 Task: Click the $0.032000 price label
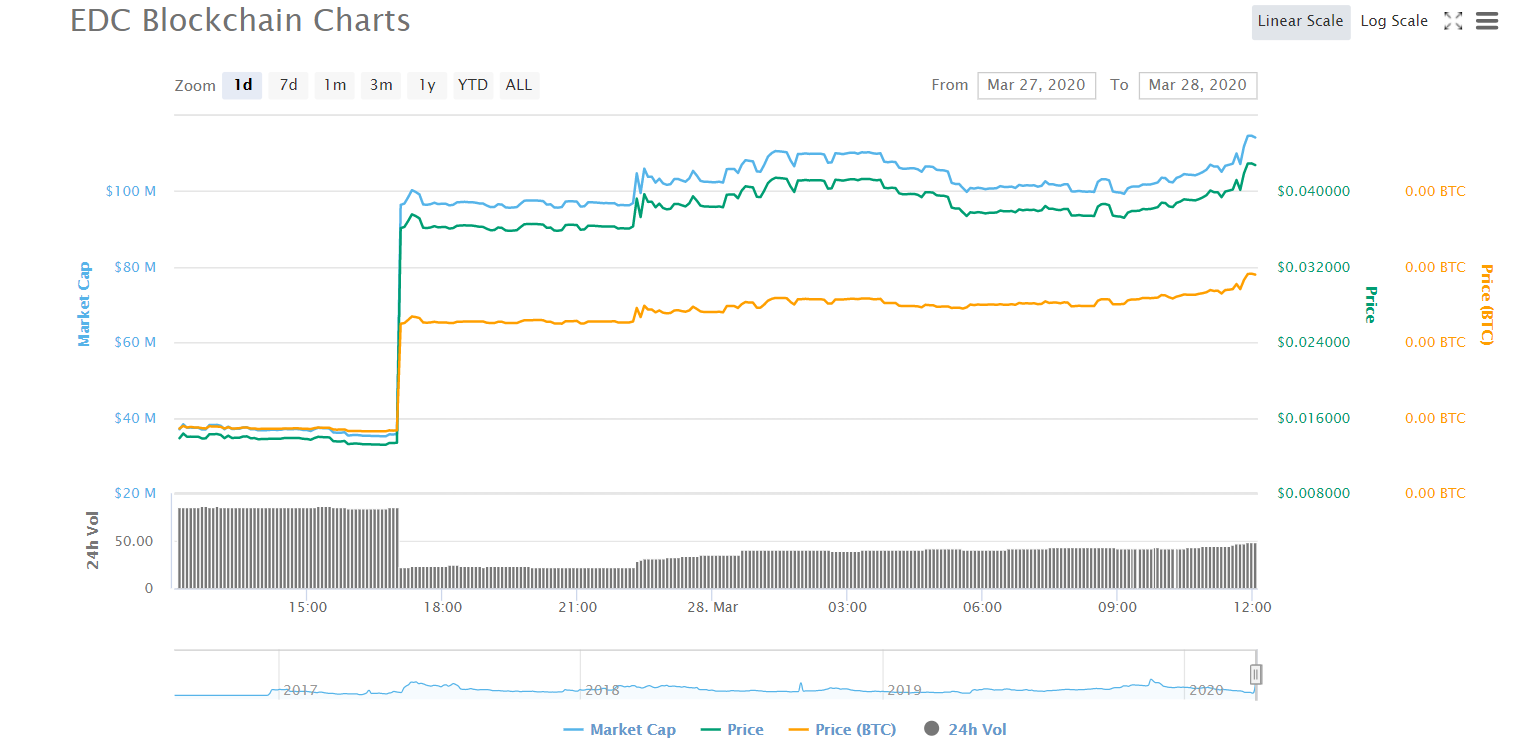point(1314,267)
